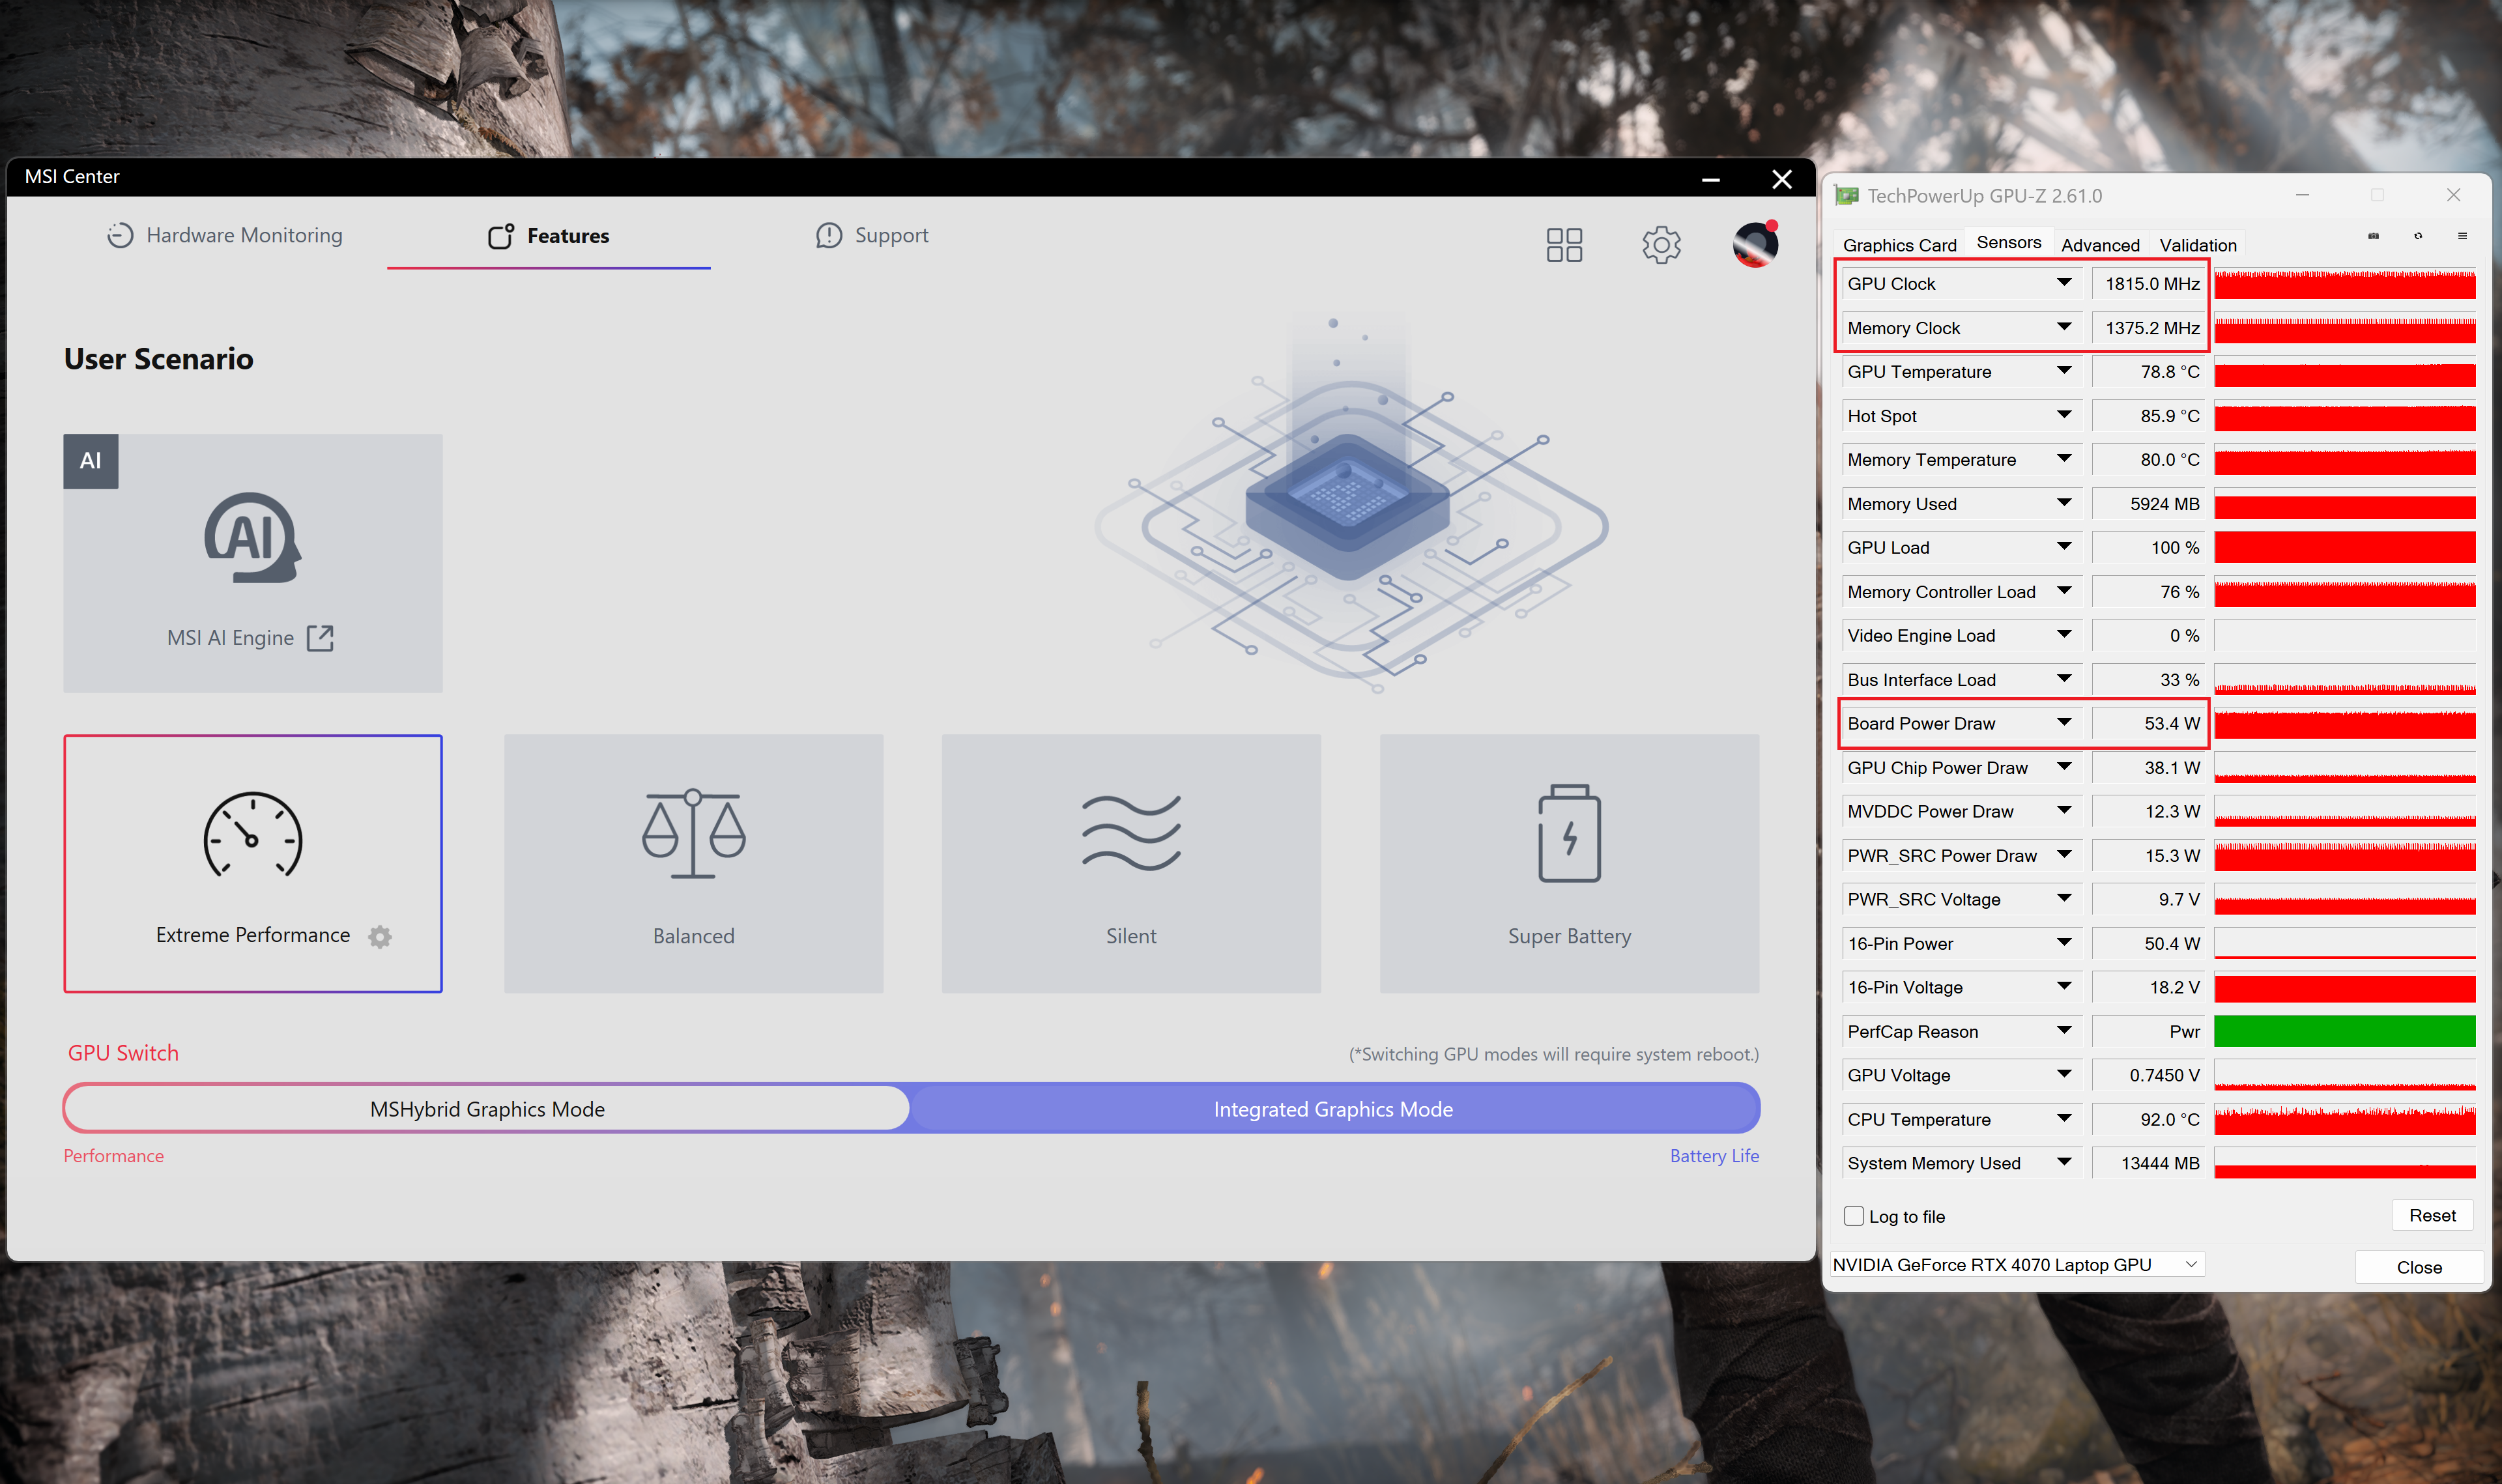The image size is (2502, 1484).
Task: Open GPU-Z Advanced tab
Action: pos(2100,245)
